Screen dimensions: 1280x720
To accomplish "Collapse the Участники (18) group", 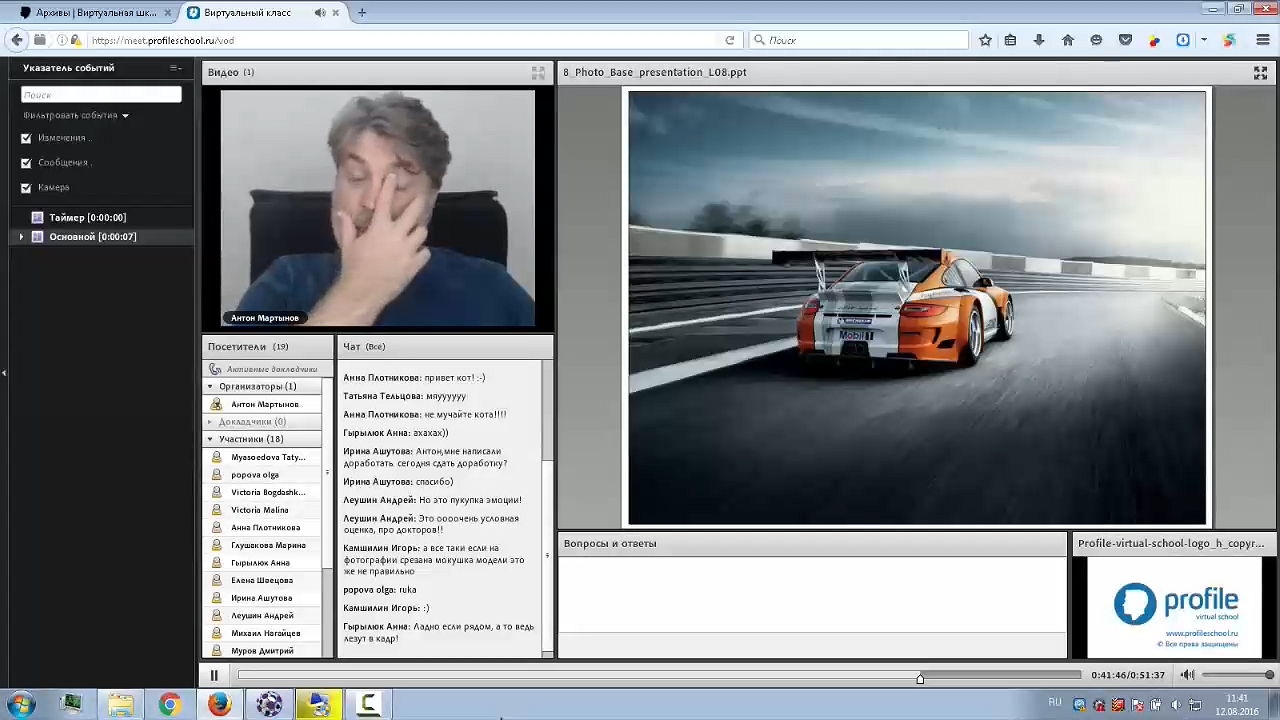I will (210, 439).
